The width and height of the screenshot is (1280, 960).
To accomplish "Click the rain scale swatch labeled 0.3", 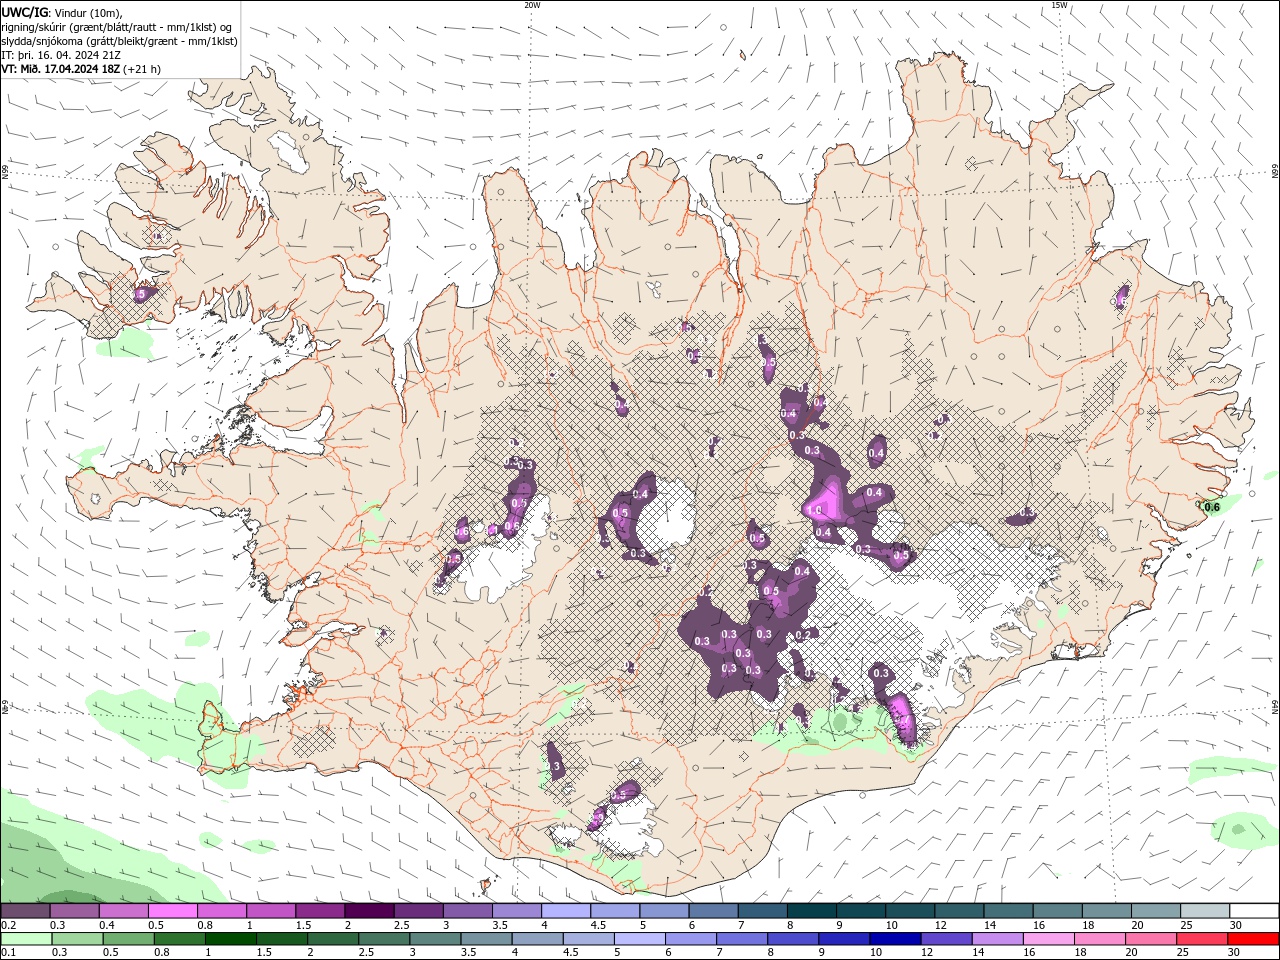I will [77, 939].
